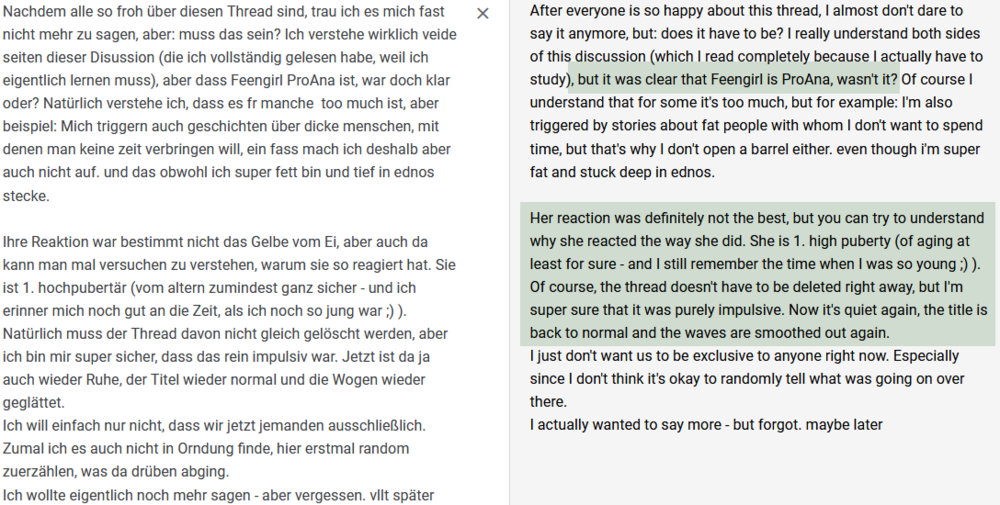Click the highlighted paragraph 'Her reaction was definitely not'
The image size is (1000, 505).
[758, 275]
